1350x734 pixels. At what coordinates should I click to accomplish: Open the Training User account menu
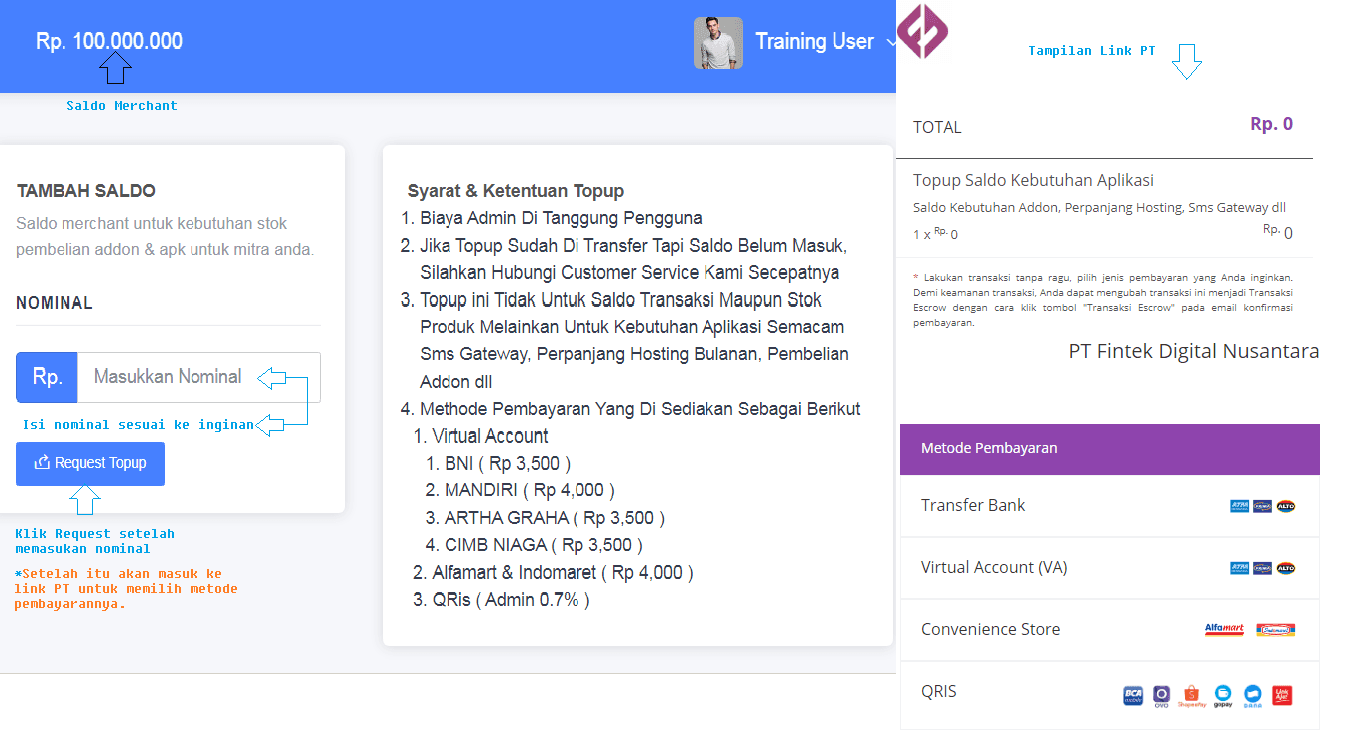tap(814, 42)
